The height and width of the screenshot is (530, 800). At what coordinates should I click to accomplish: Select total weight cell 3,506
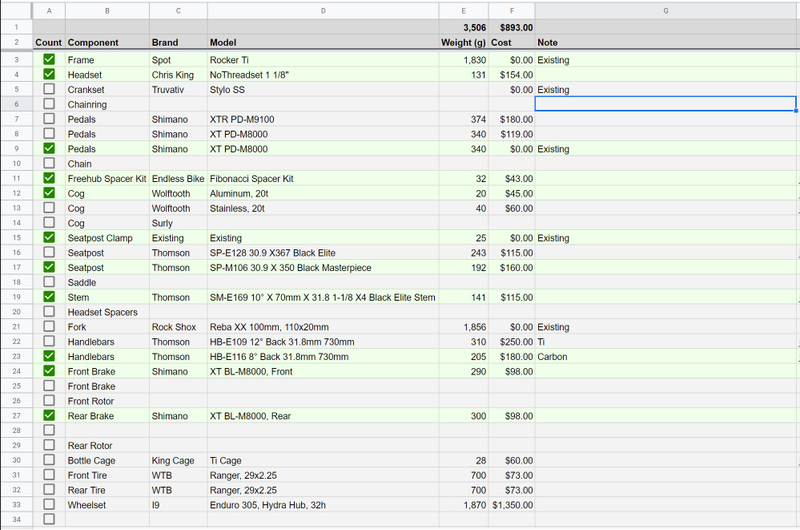(463, 27)
